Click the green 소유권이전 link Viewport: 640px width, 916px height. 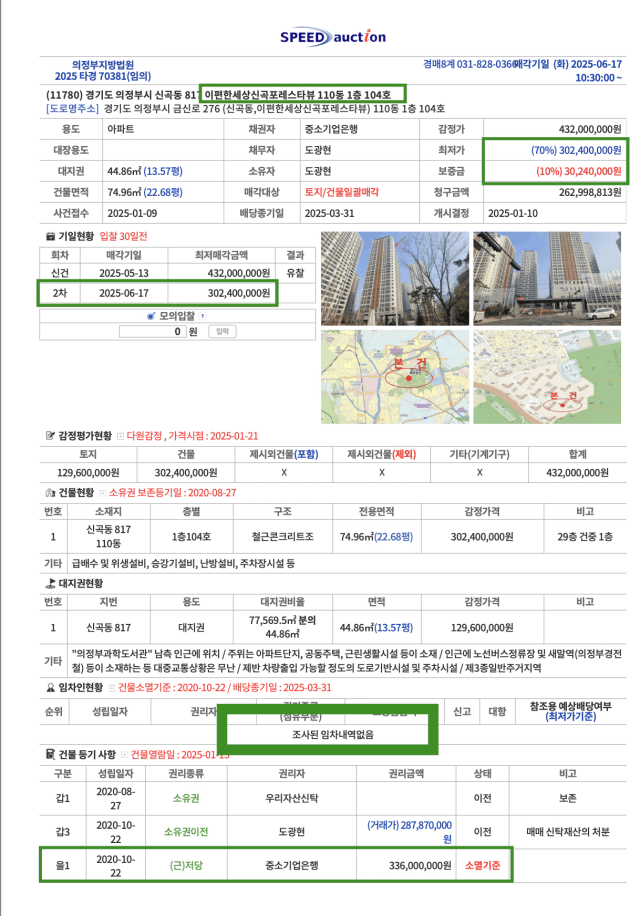[x=186, y=831]
